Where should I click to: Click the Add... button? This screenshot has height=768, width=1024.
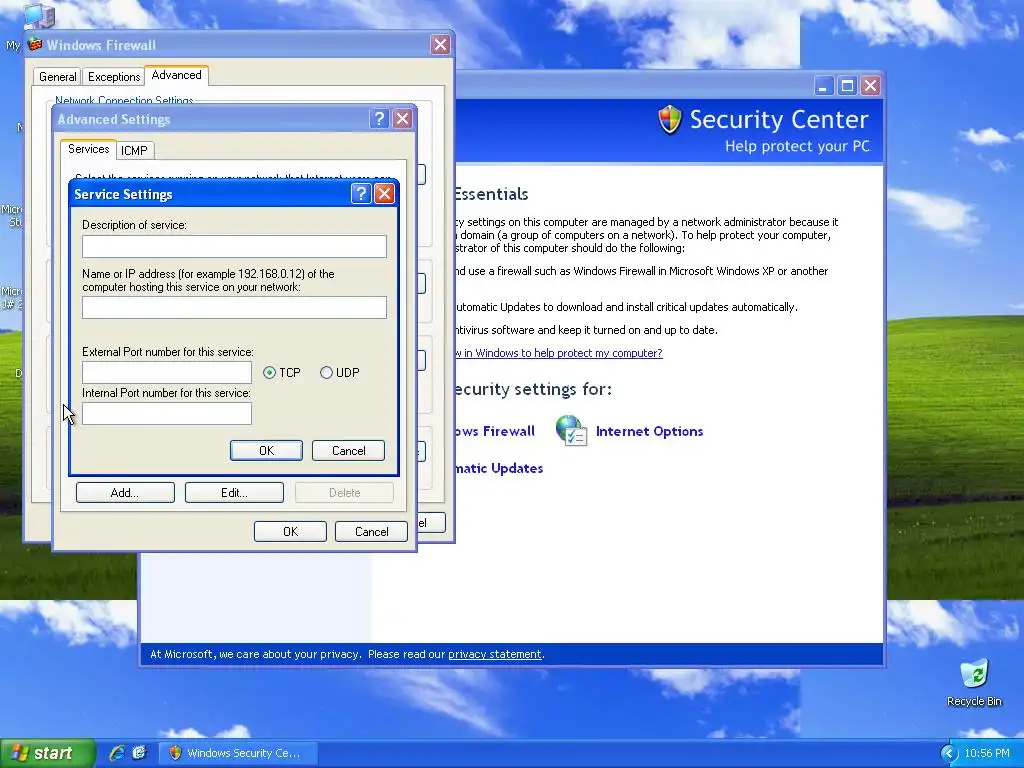[x=125, y=492]
